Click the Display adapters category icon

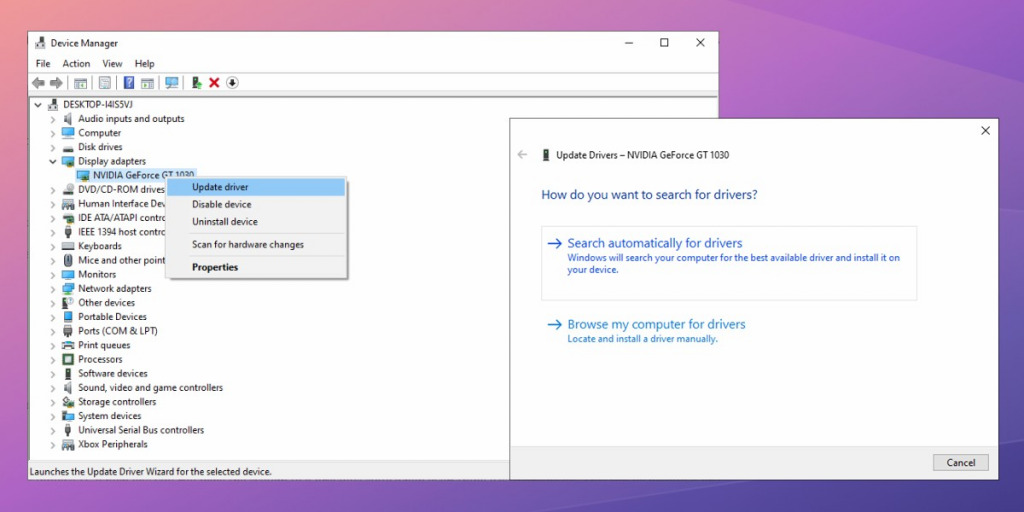pyautogui.click(x=68, y=161)
